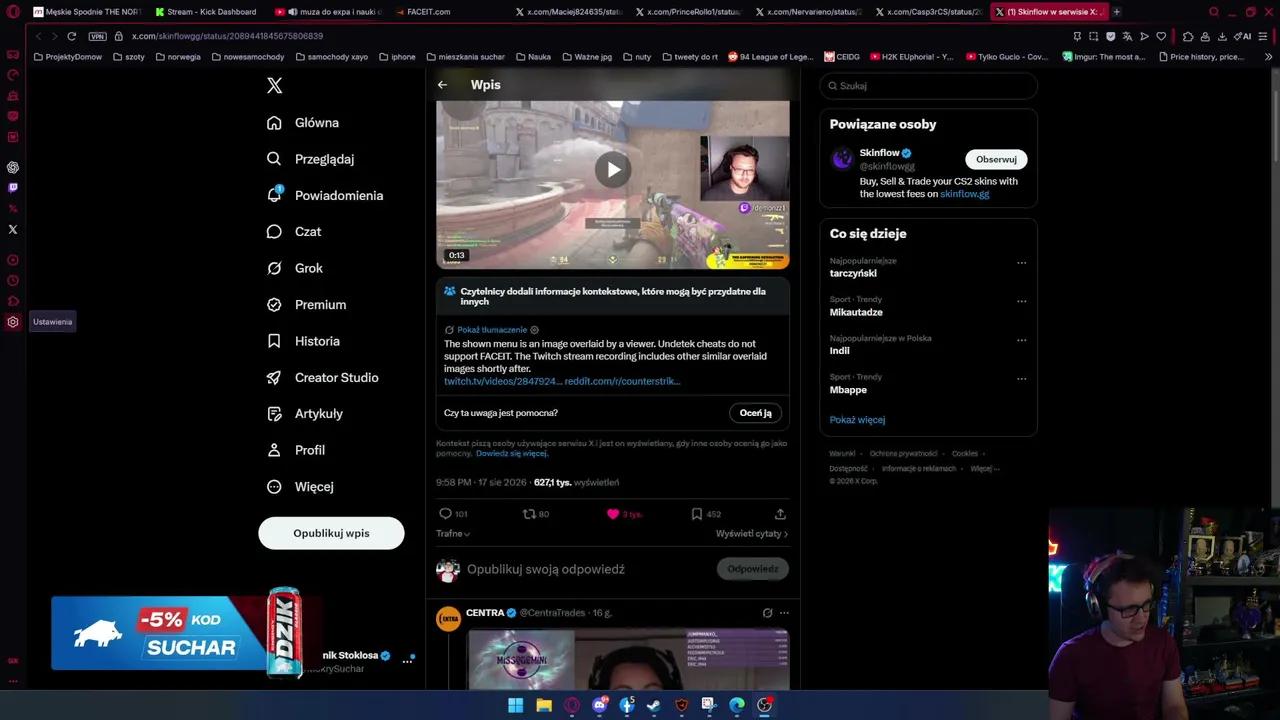Image resolution: width=1280 pixels, height=720 pixels.
Task: Open File Explorer from taskbar
Action: click(544, 705)
